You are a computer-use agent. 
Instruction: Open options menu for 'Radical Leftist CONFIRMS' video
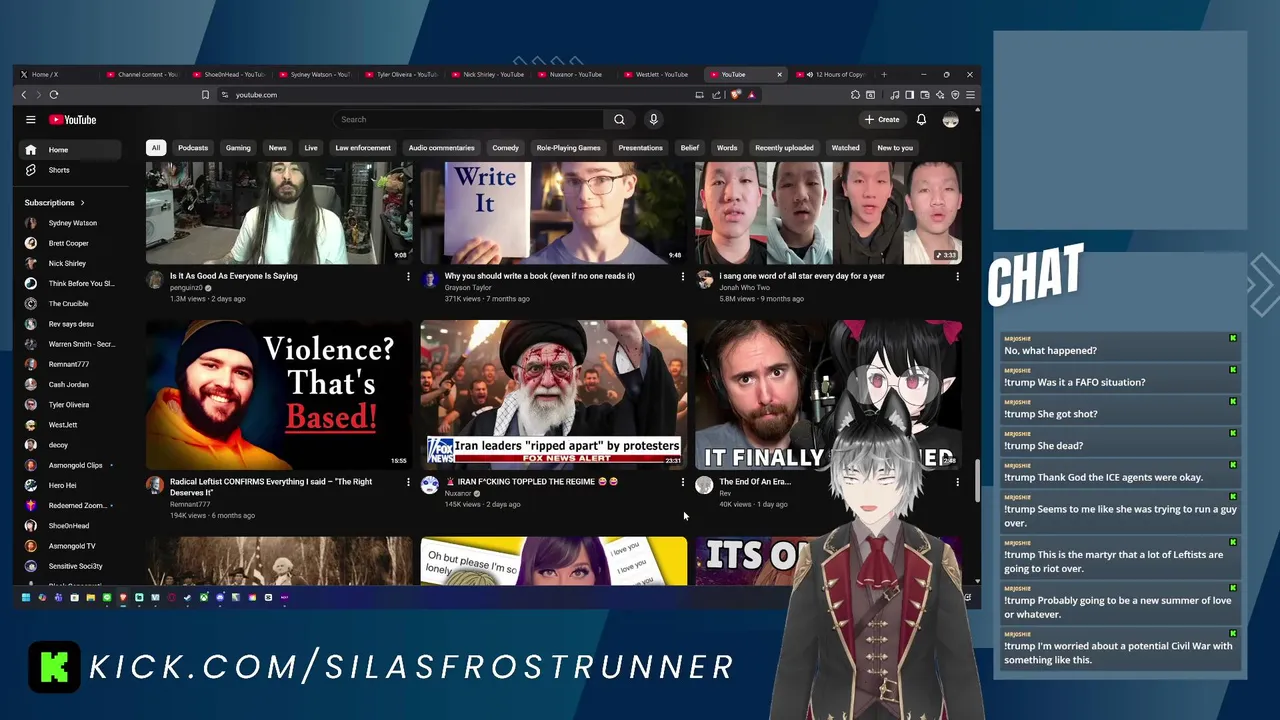pos(408,482)
